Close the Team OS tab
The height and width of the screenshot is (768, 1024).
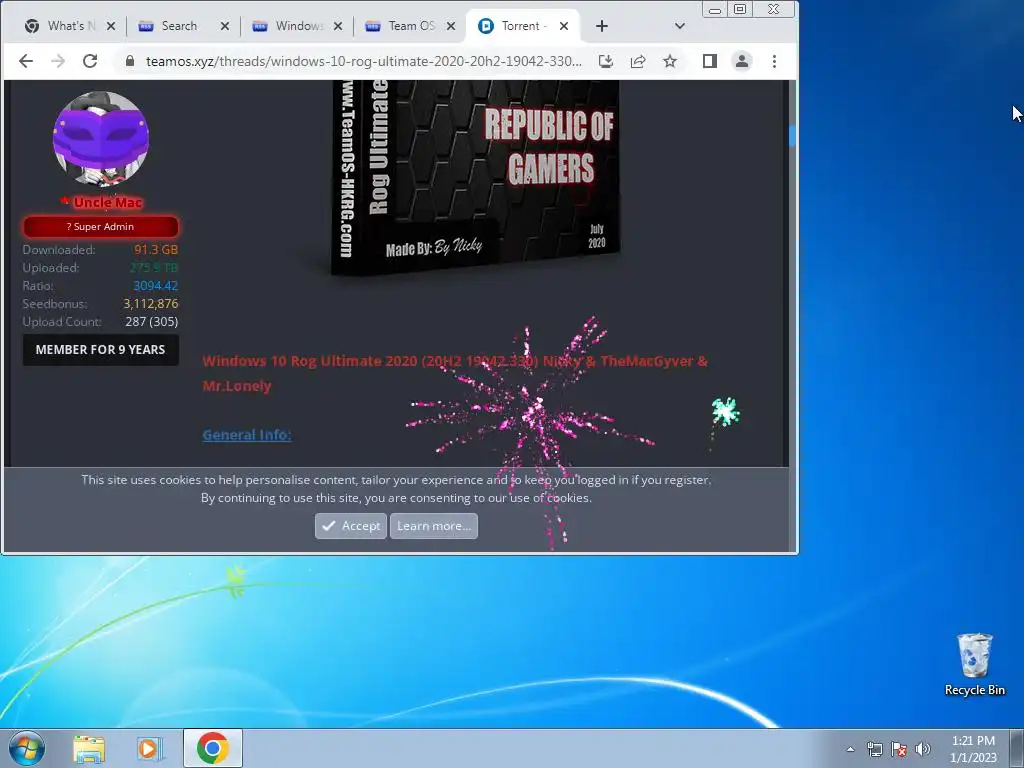coord(451,26)
